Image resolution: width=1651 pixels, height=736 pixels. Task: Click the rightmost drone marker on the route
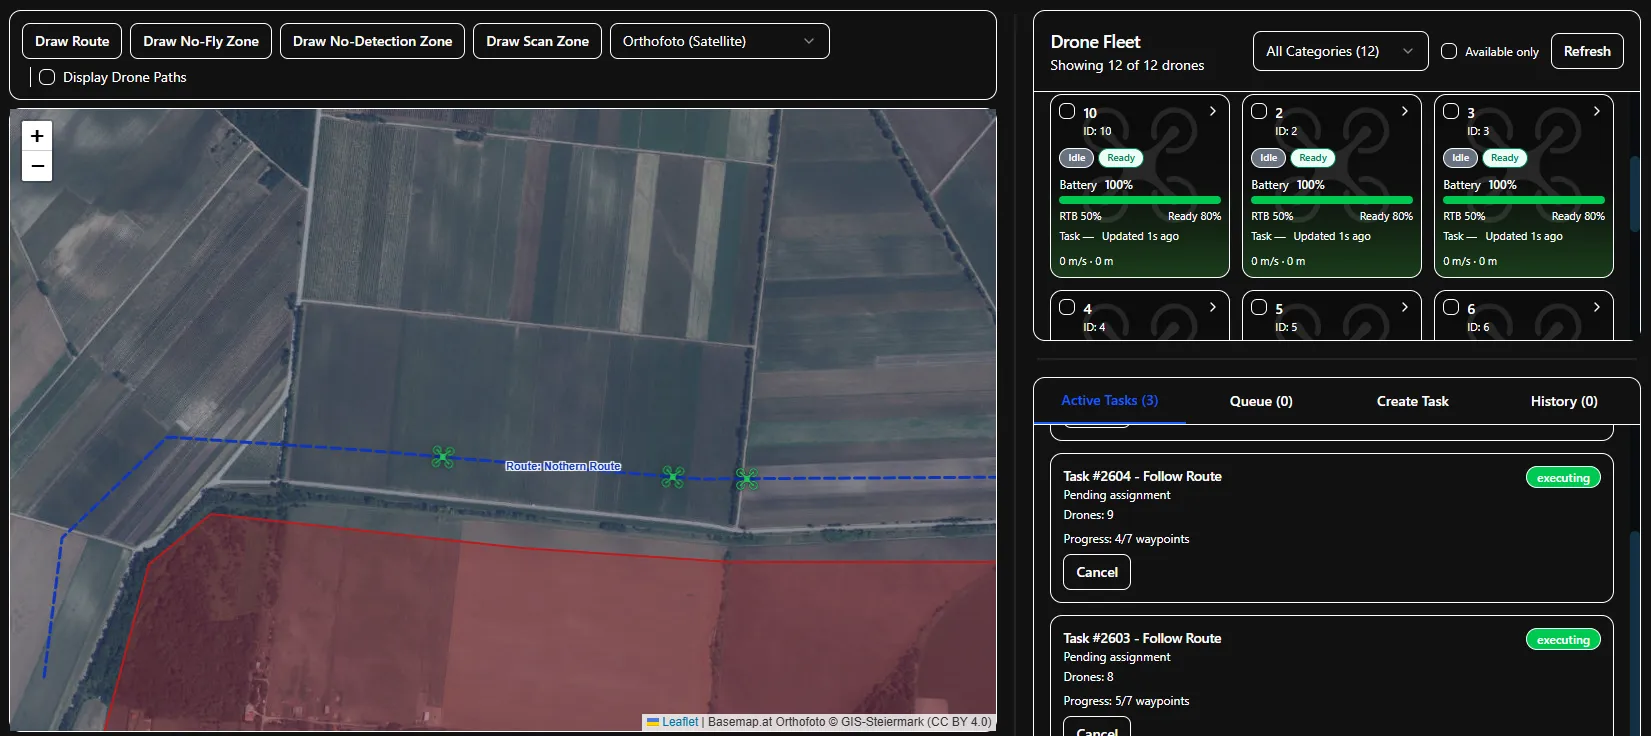click(x=747, y=480)
